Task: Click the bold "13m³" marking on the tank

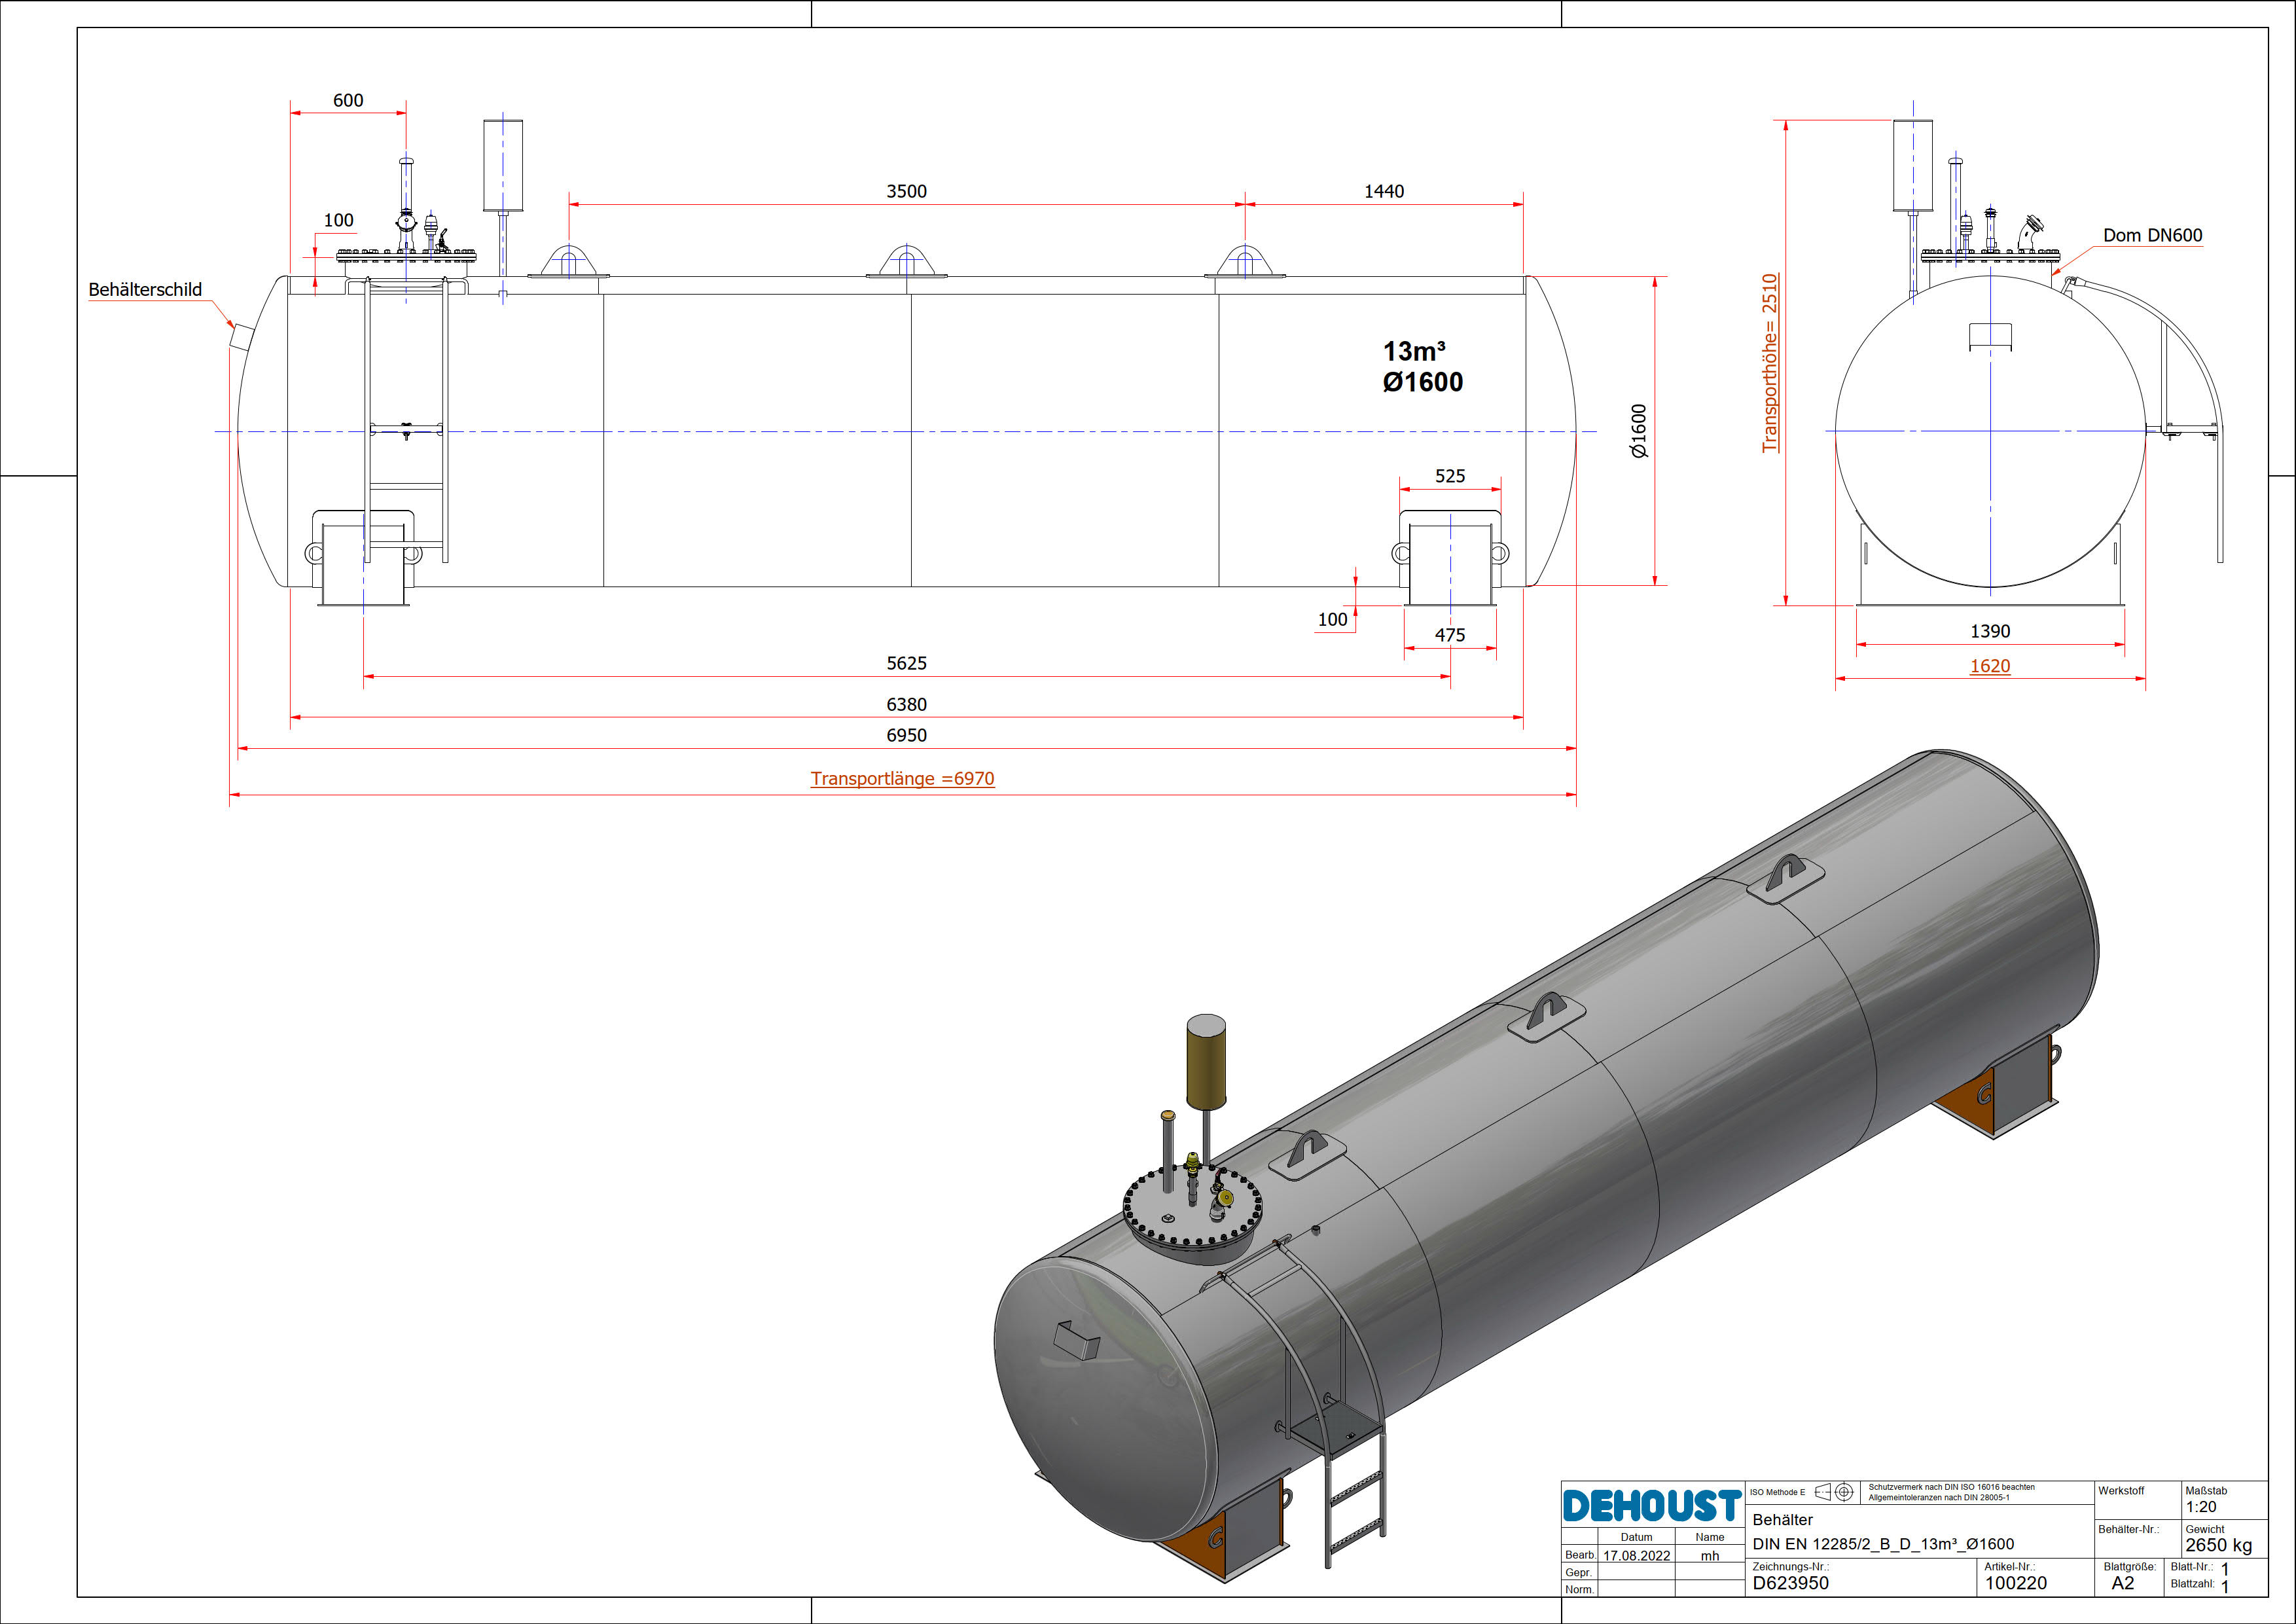Action: pos(1414,351)
